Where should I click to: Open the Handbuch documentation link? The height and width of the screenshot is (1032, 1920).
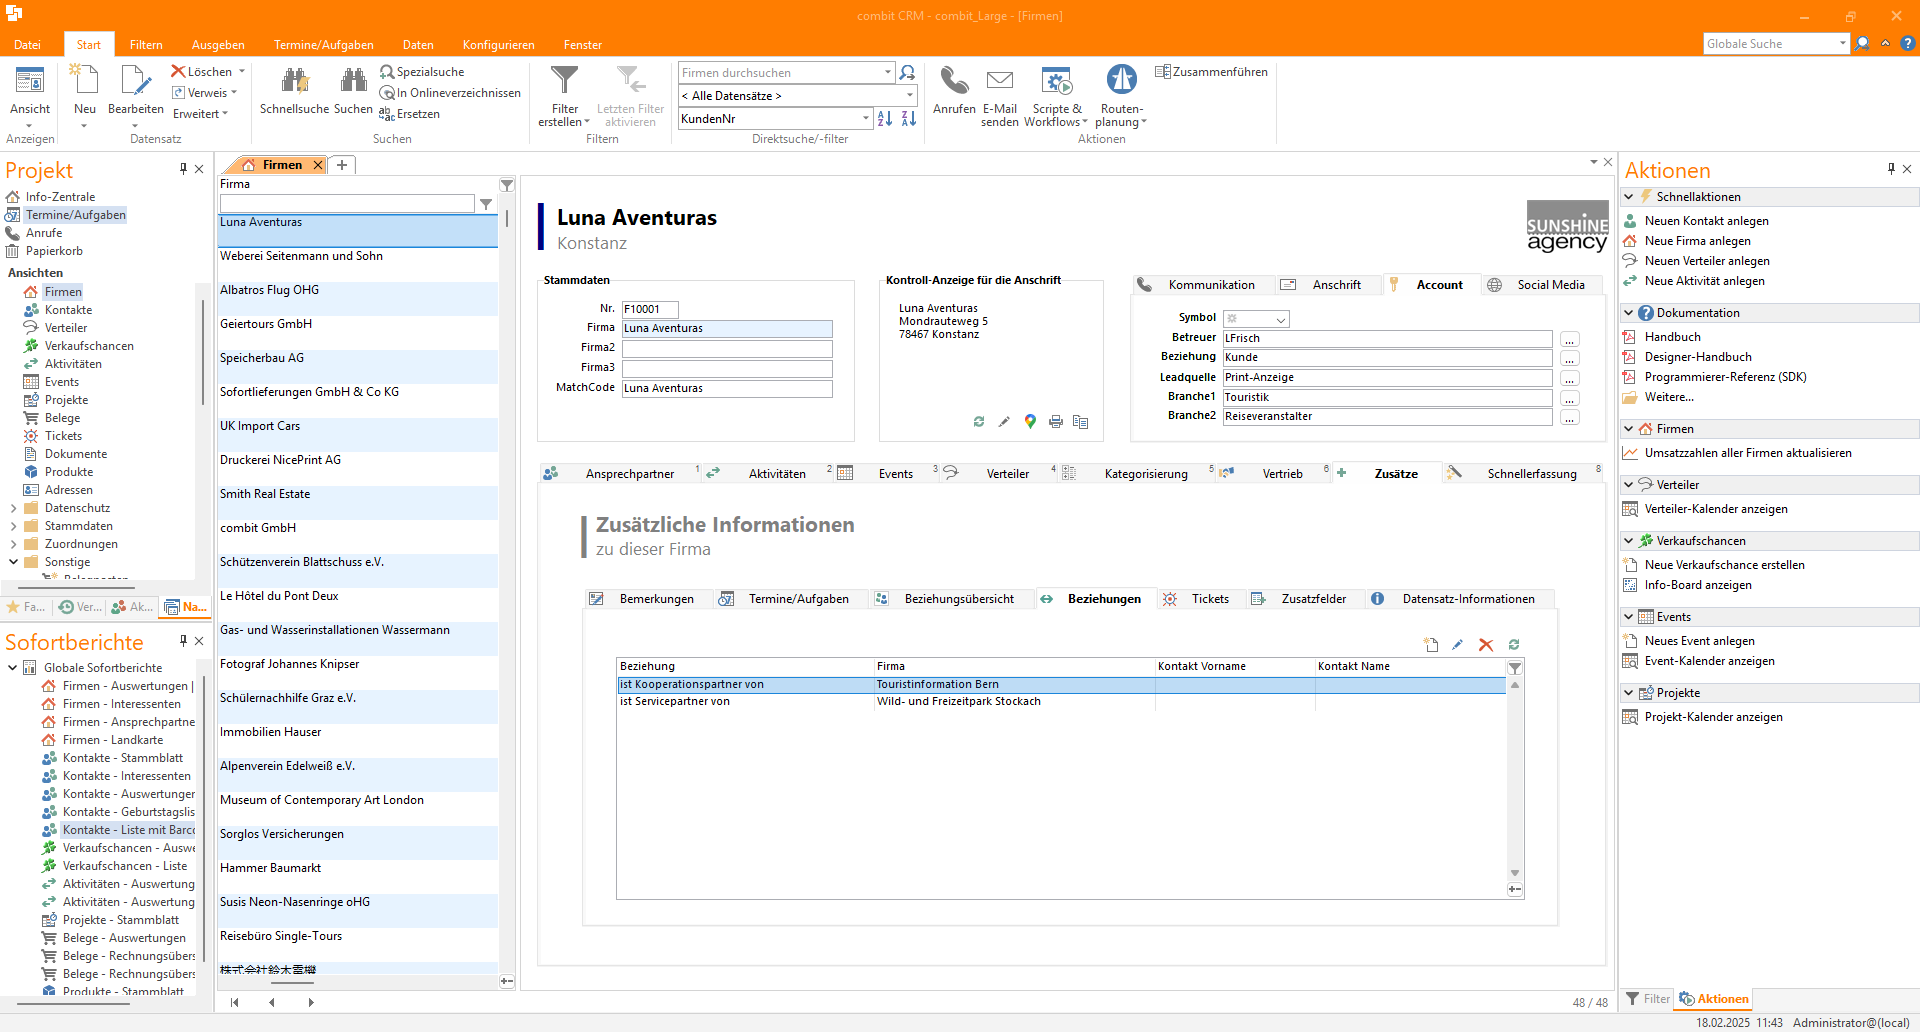(x=1672, y=337)
